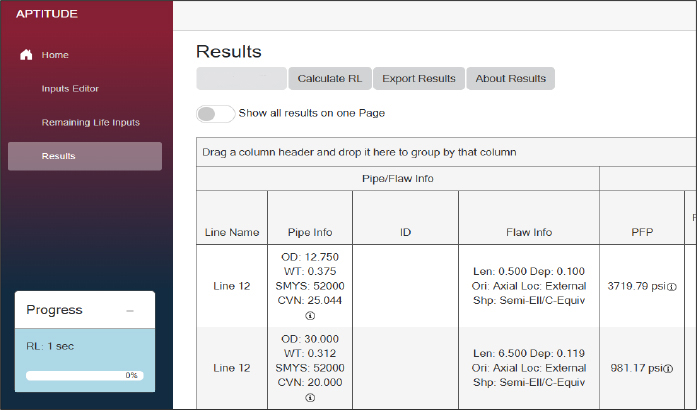Click info icon next to 981.17 psi

671,368
